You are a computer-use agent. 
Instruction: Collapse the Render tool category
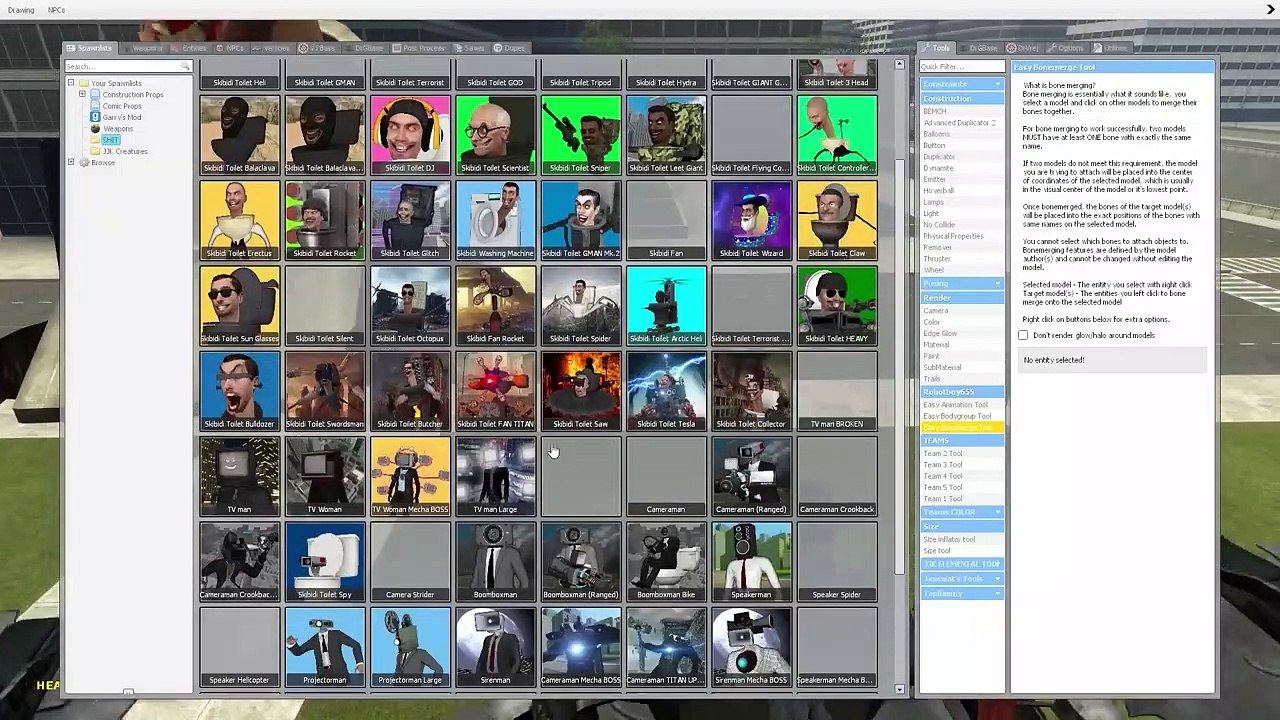pos(962,298)
